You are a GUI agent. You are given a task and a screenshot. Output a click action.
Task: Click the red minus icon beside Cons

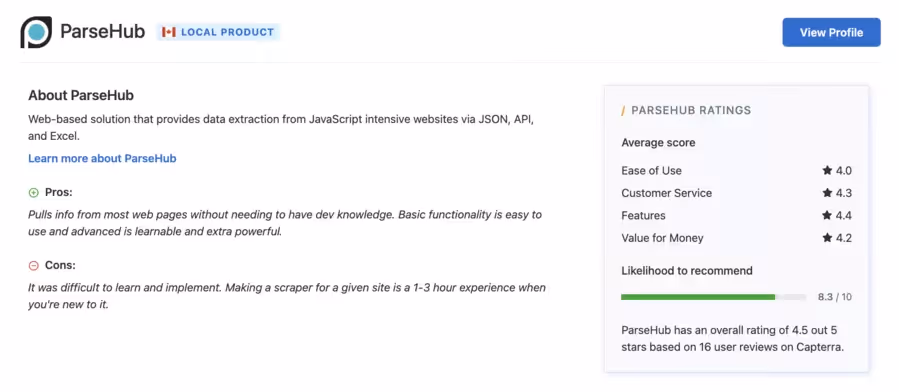click(34, 265)
